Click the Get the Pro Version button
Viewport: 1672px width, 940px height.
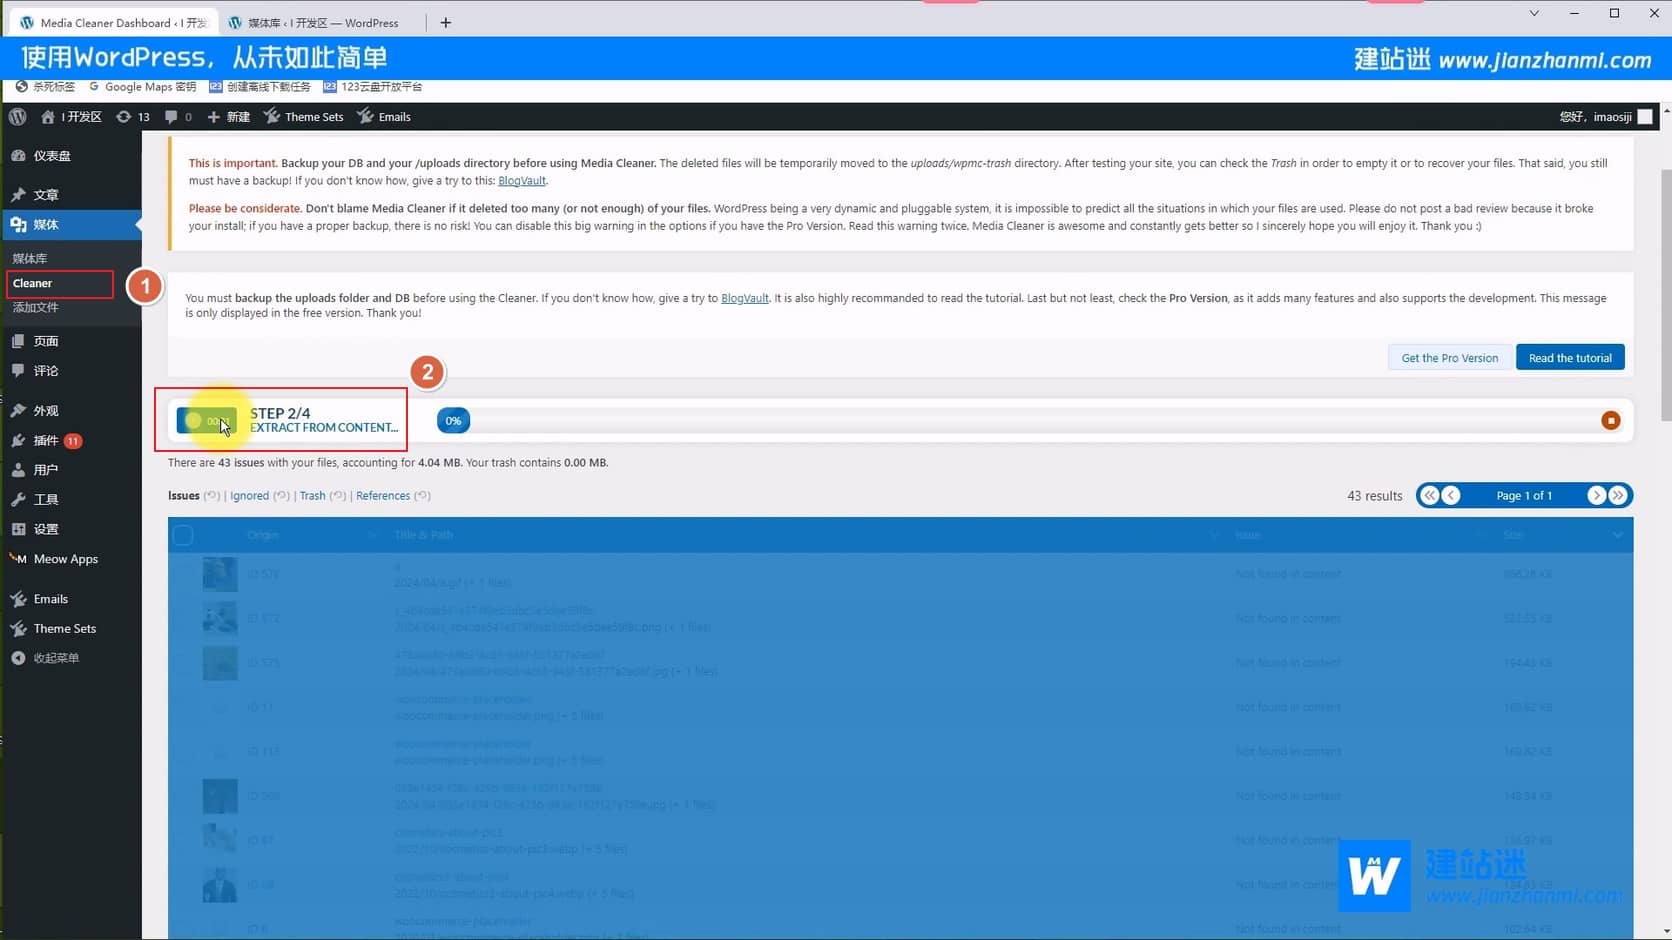pyautogui.click(x=1449, y=358)
